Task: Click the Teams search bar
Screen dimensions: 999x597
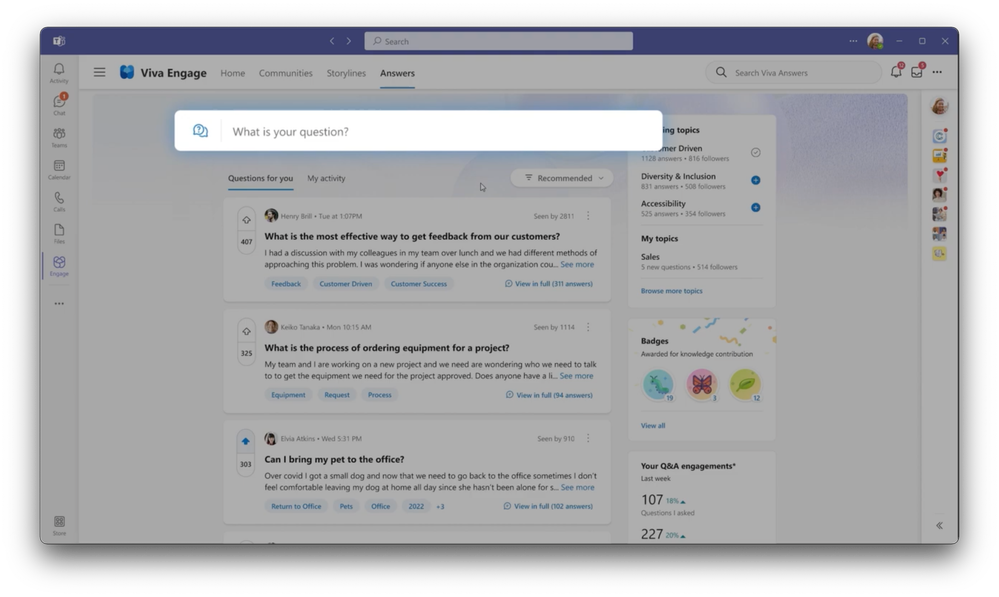Action: point(499,41)
